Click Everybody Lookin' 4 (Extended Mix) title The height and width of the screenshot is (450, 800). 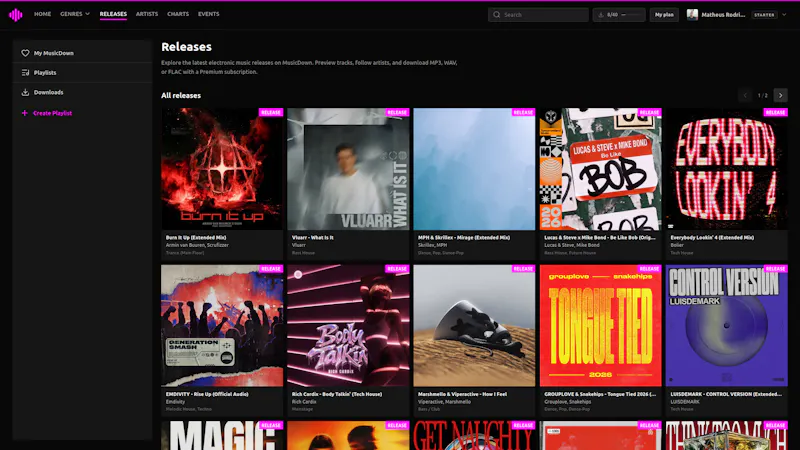712,237
